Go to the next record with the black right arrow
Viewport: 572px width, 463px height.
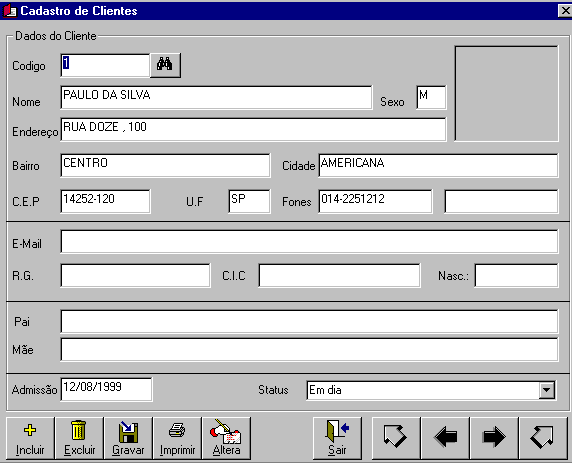tap(494, 438)
